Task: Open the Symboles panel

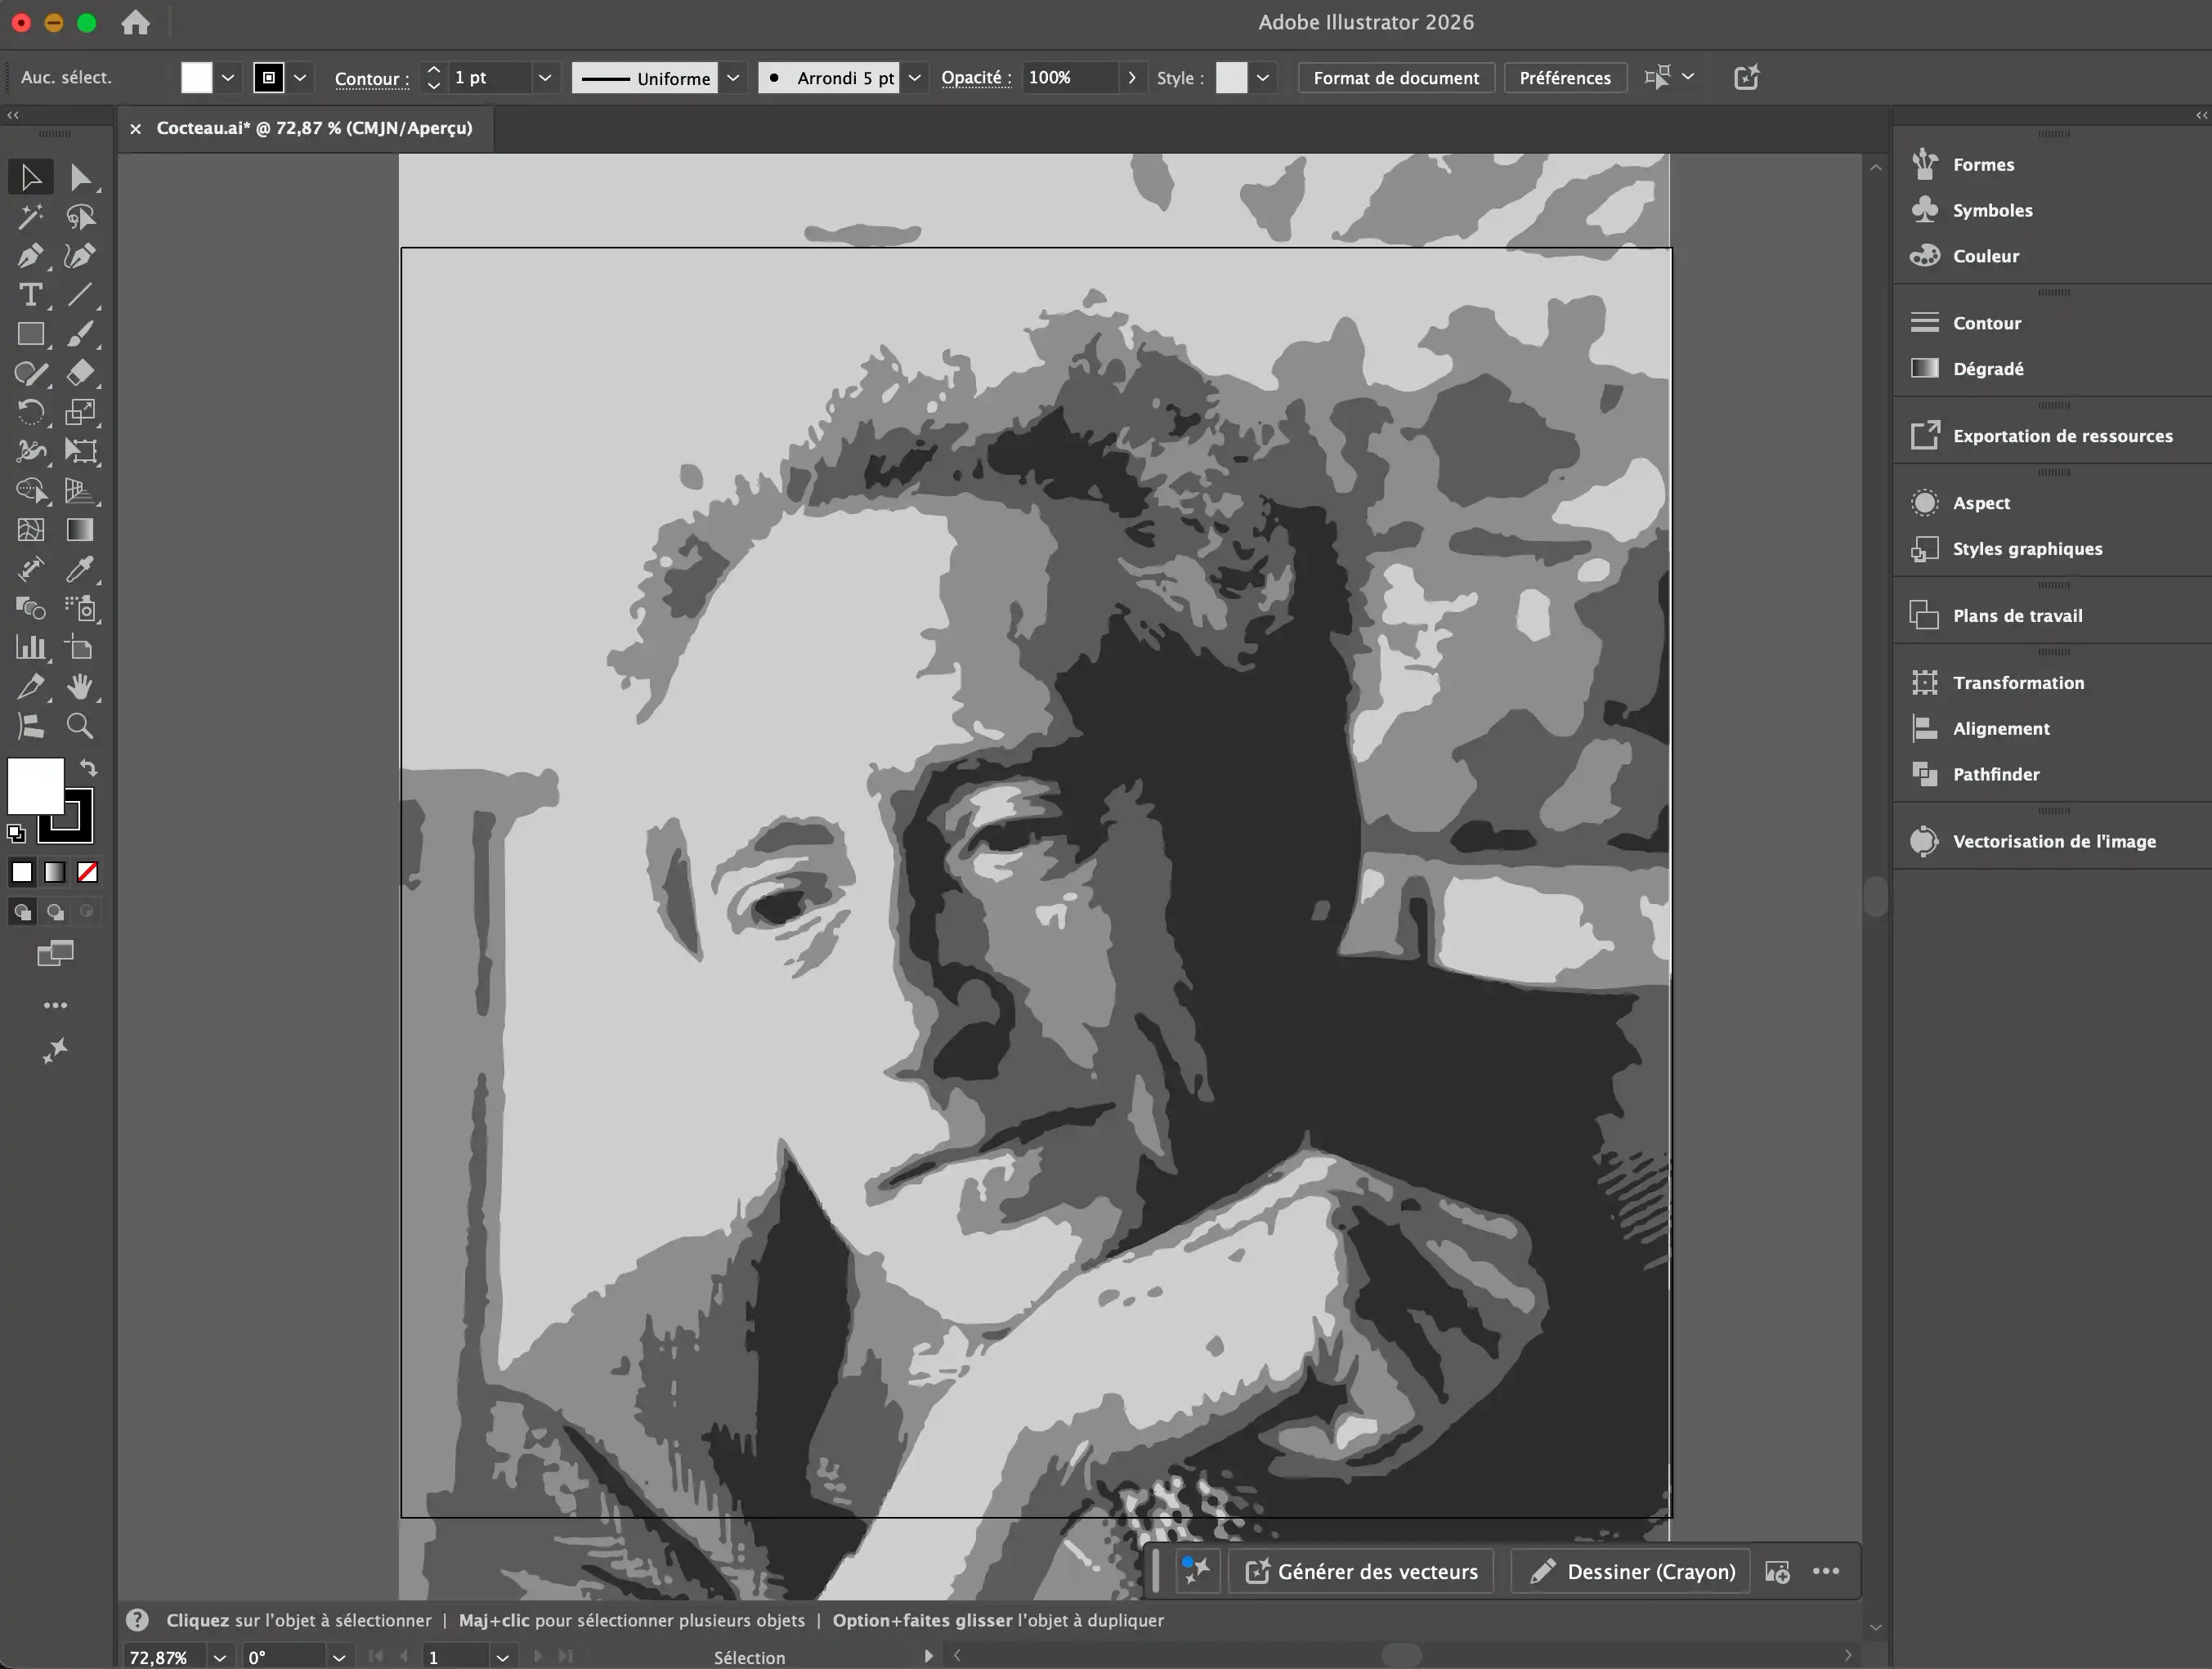Action: (1992, 210)
